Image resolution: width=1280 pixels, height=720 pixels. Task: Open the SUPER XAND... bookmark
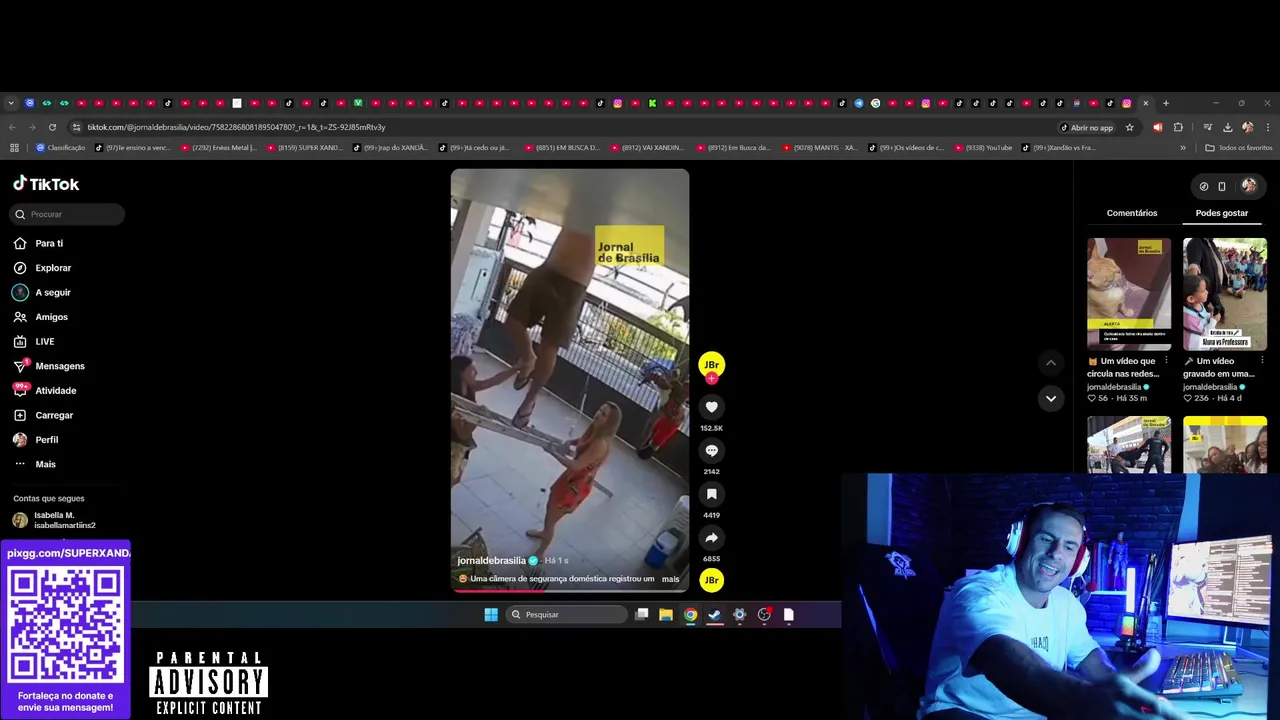coord(303,148)
